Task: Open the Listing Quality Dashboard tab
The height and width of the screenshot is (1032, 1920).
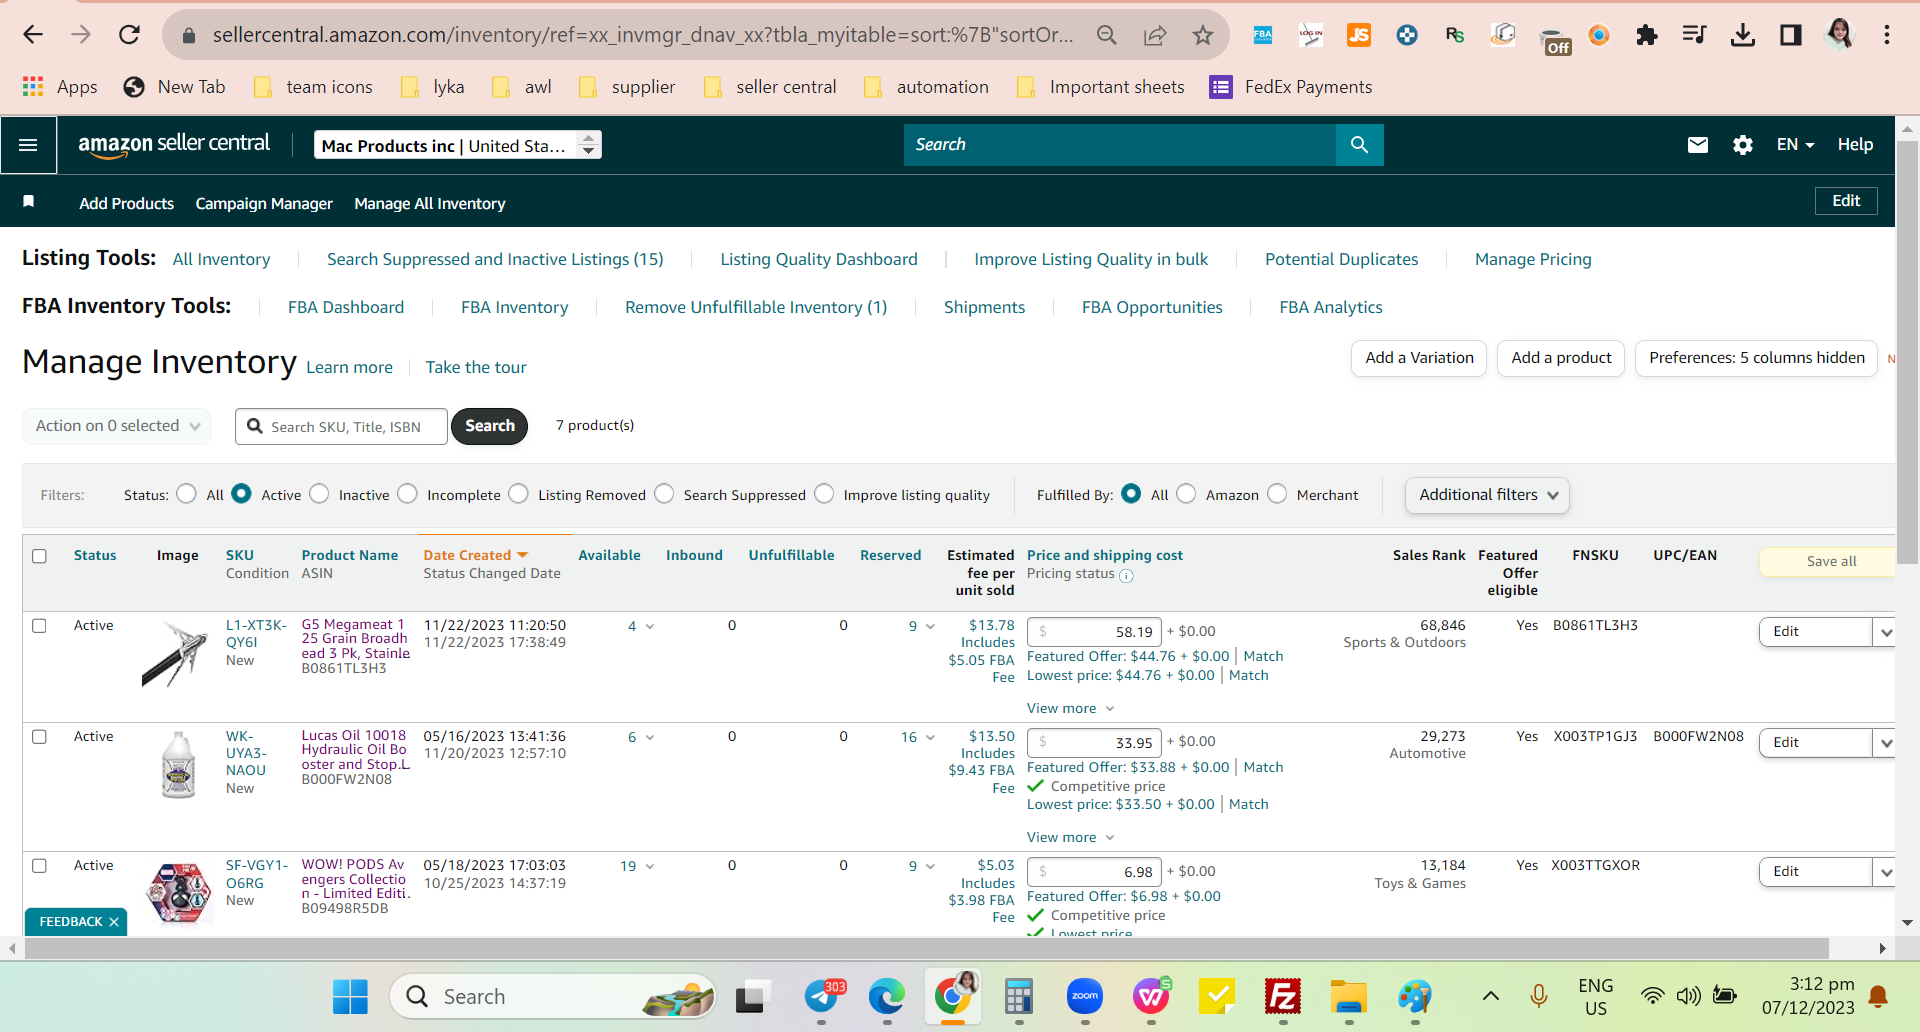Action: coord(819,260)
